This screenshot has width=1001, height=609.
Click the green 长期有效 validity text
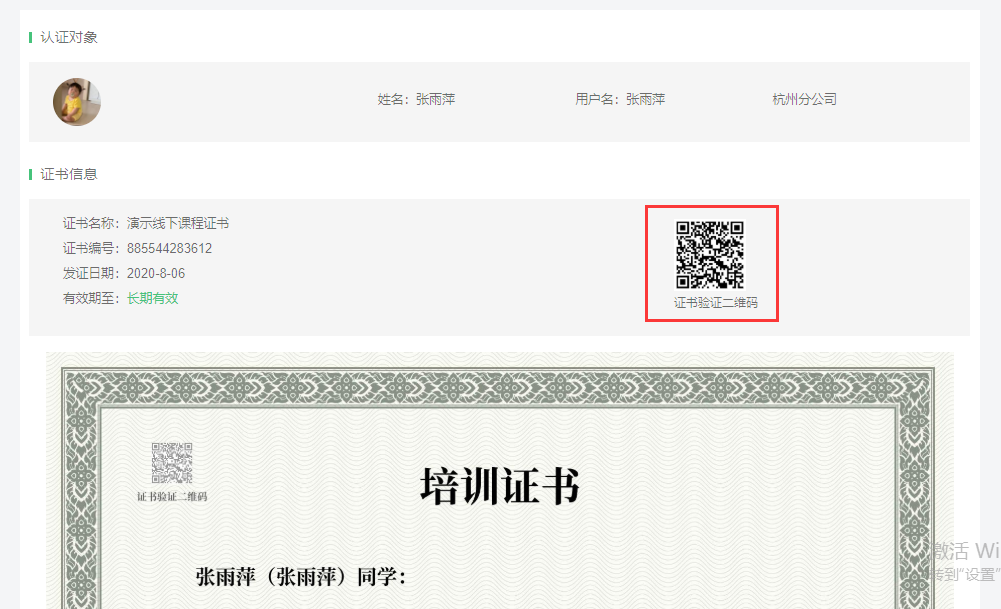pyautogui.click(x=153, y=298)
